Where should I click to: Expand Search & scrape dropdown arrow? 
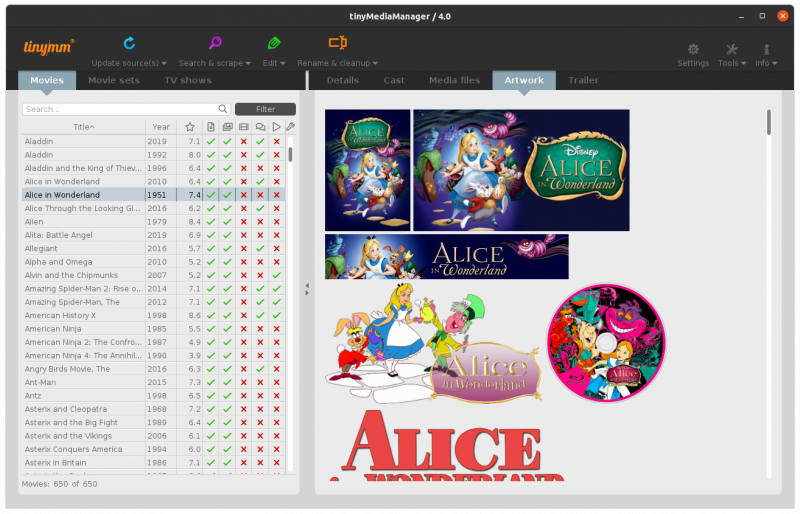[248, 63]
